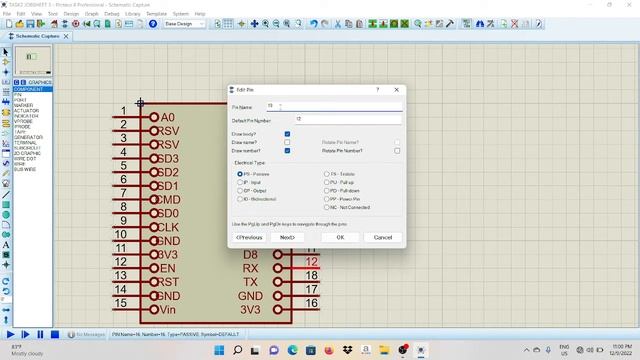Open the Windows Start button on taskbar

point(219,350)
